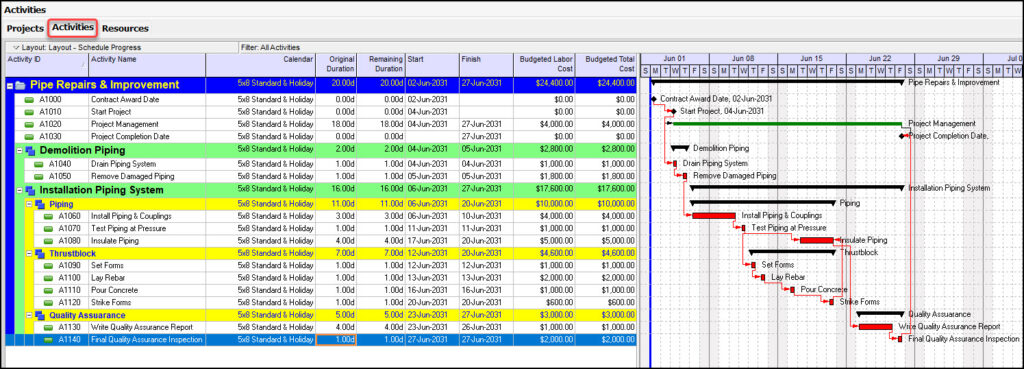Edit the Original Duration field for A1140
Image resolution: width=1024 pixels, height=369 pixels.
coord(336,340)
